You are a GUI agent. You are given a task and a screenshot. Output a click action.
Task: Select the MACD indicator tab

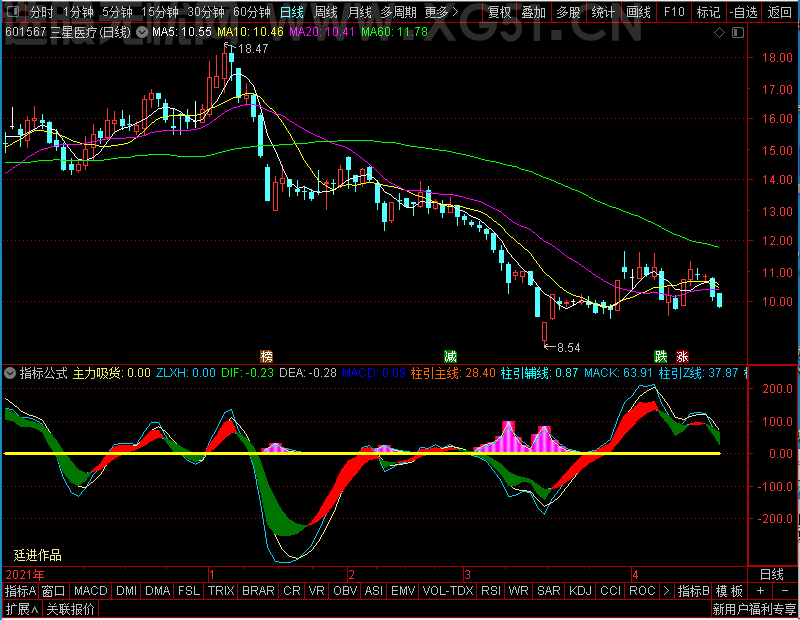[x=91, y=591]
